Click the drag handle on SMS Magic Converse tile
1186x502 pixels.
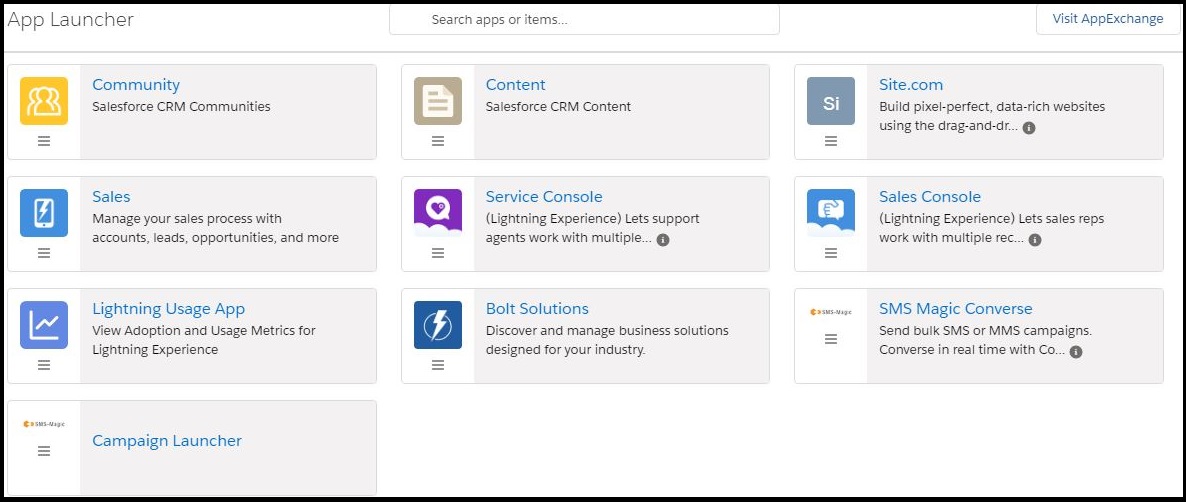831,339
